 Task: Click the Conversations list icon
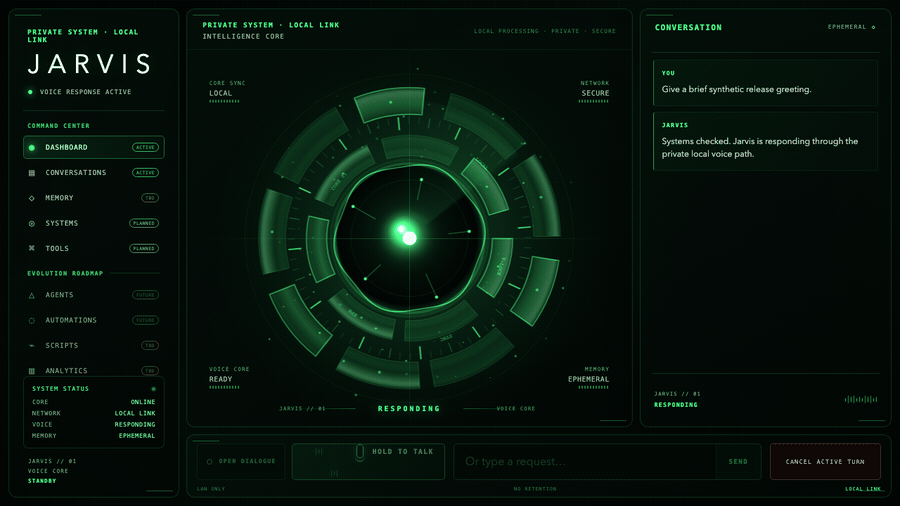32,173
